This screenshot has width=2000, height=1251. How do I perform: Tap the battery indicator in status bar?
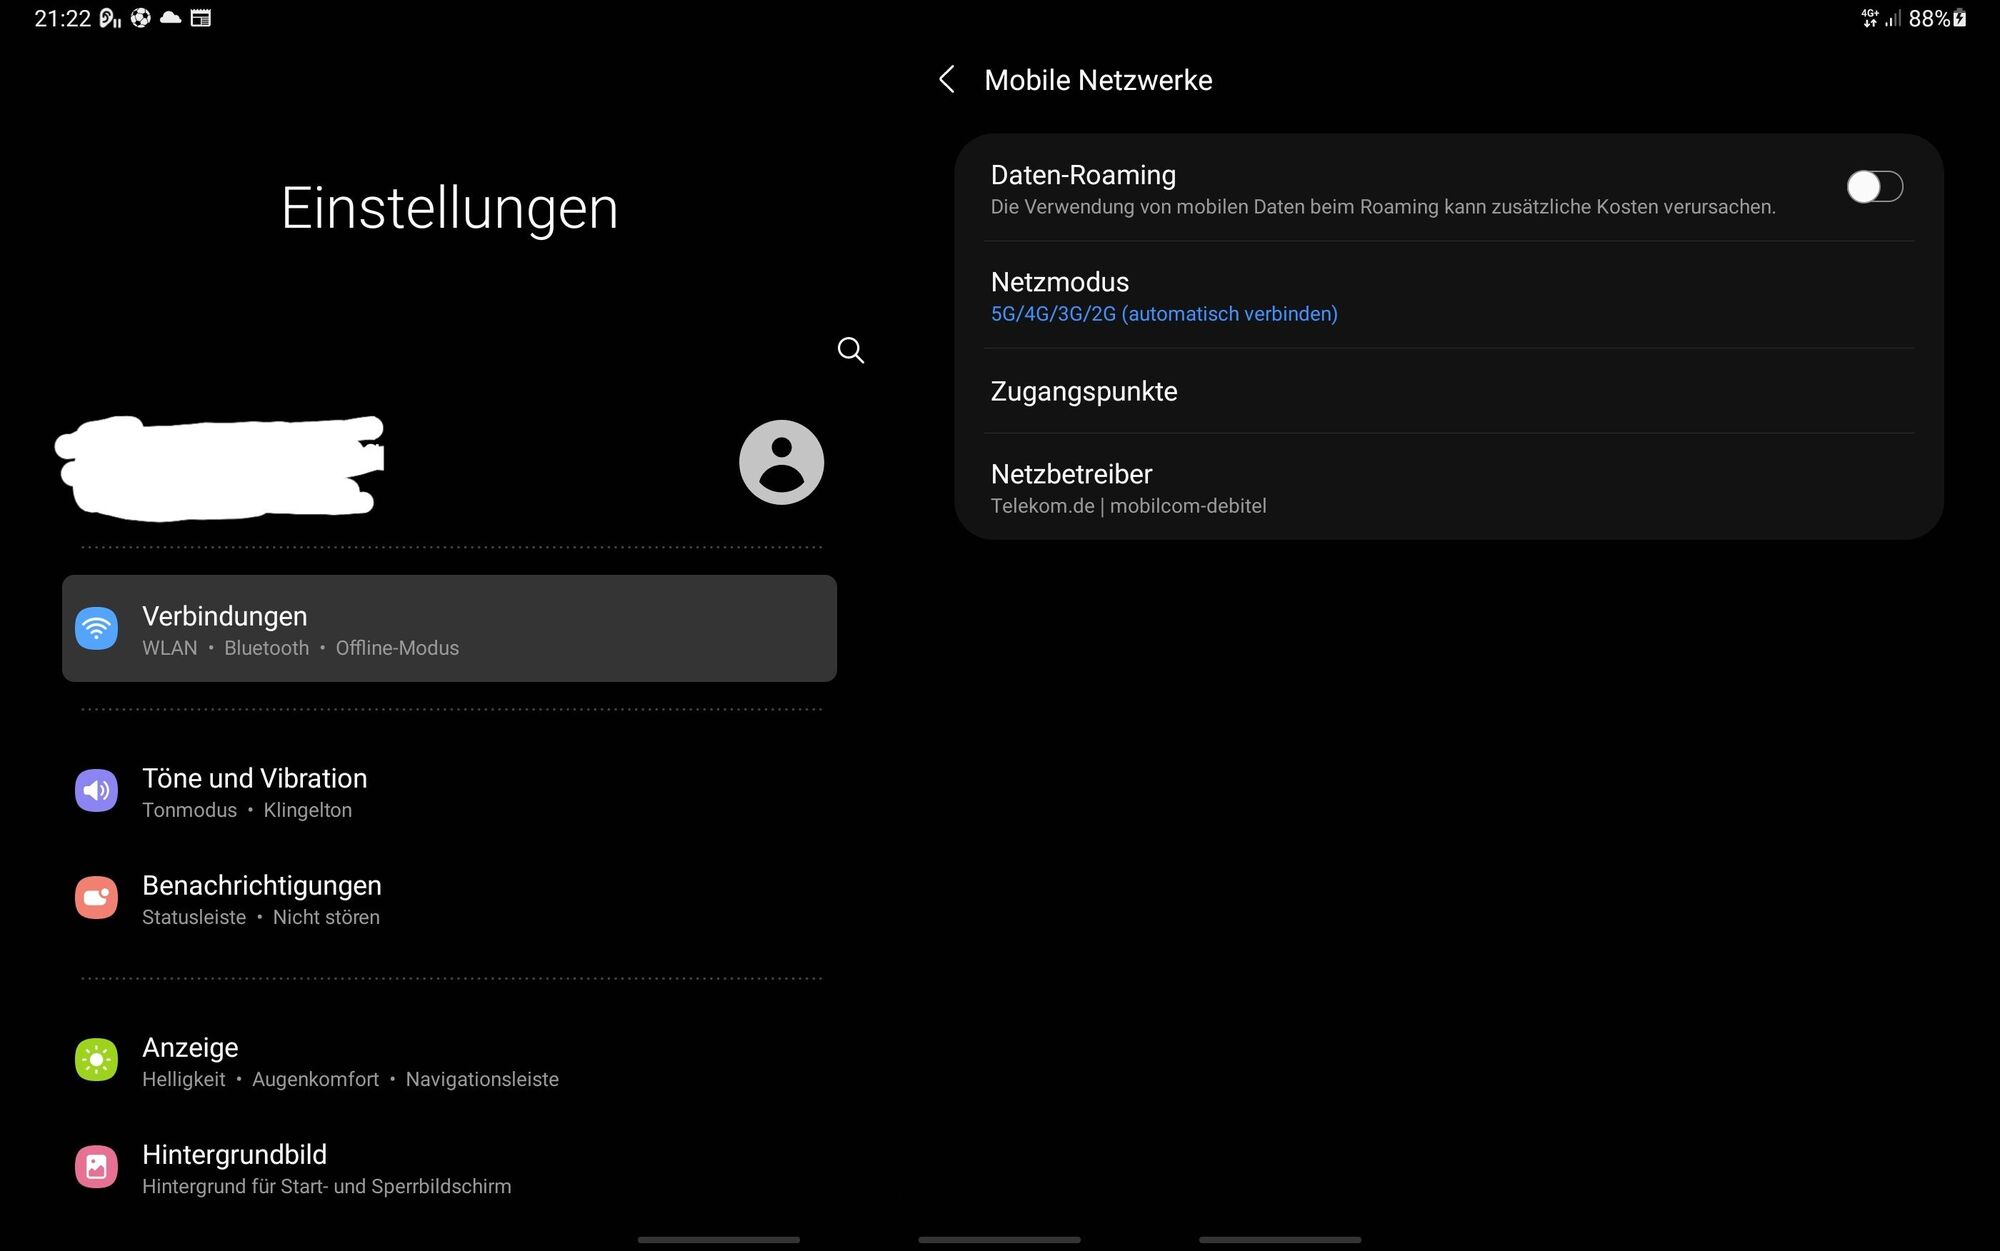1959,18
